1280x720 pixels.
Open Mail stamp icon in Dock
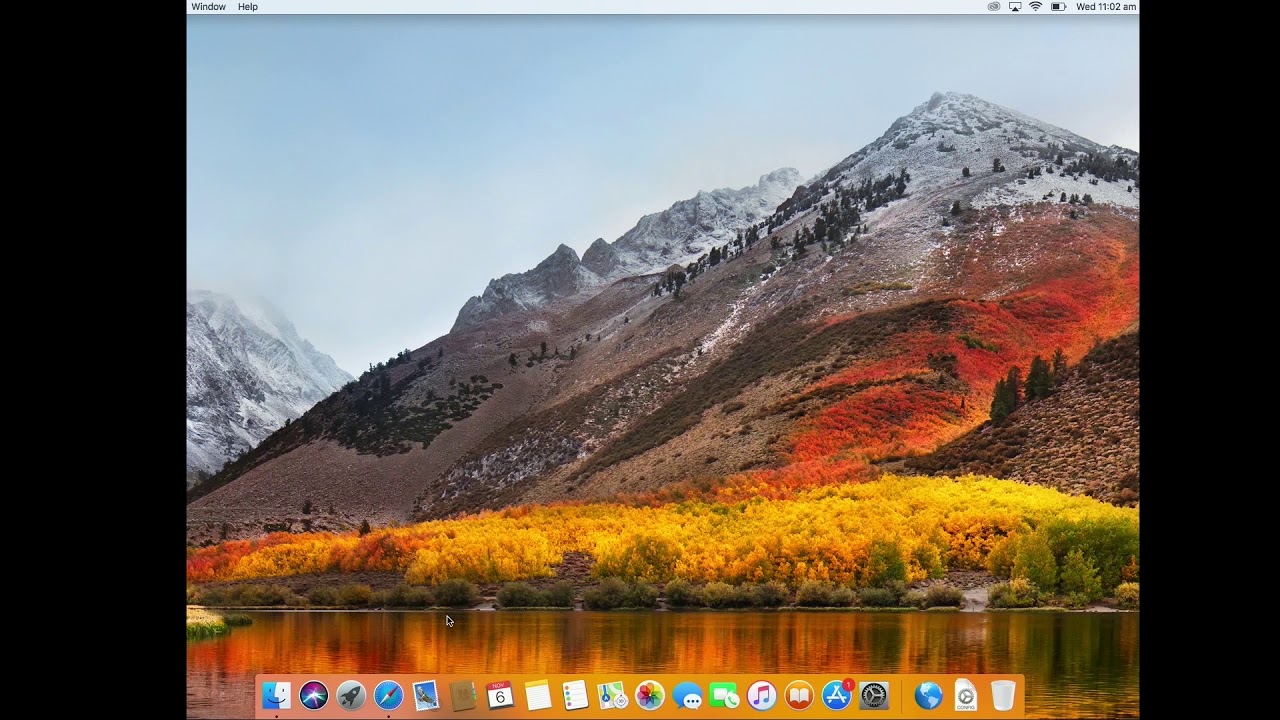tap(426, 695)
